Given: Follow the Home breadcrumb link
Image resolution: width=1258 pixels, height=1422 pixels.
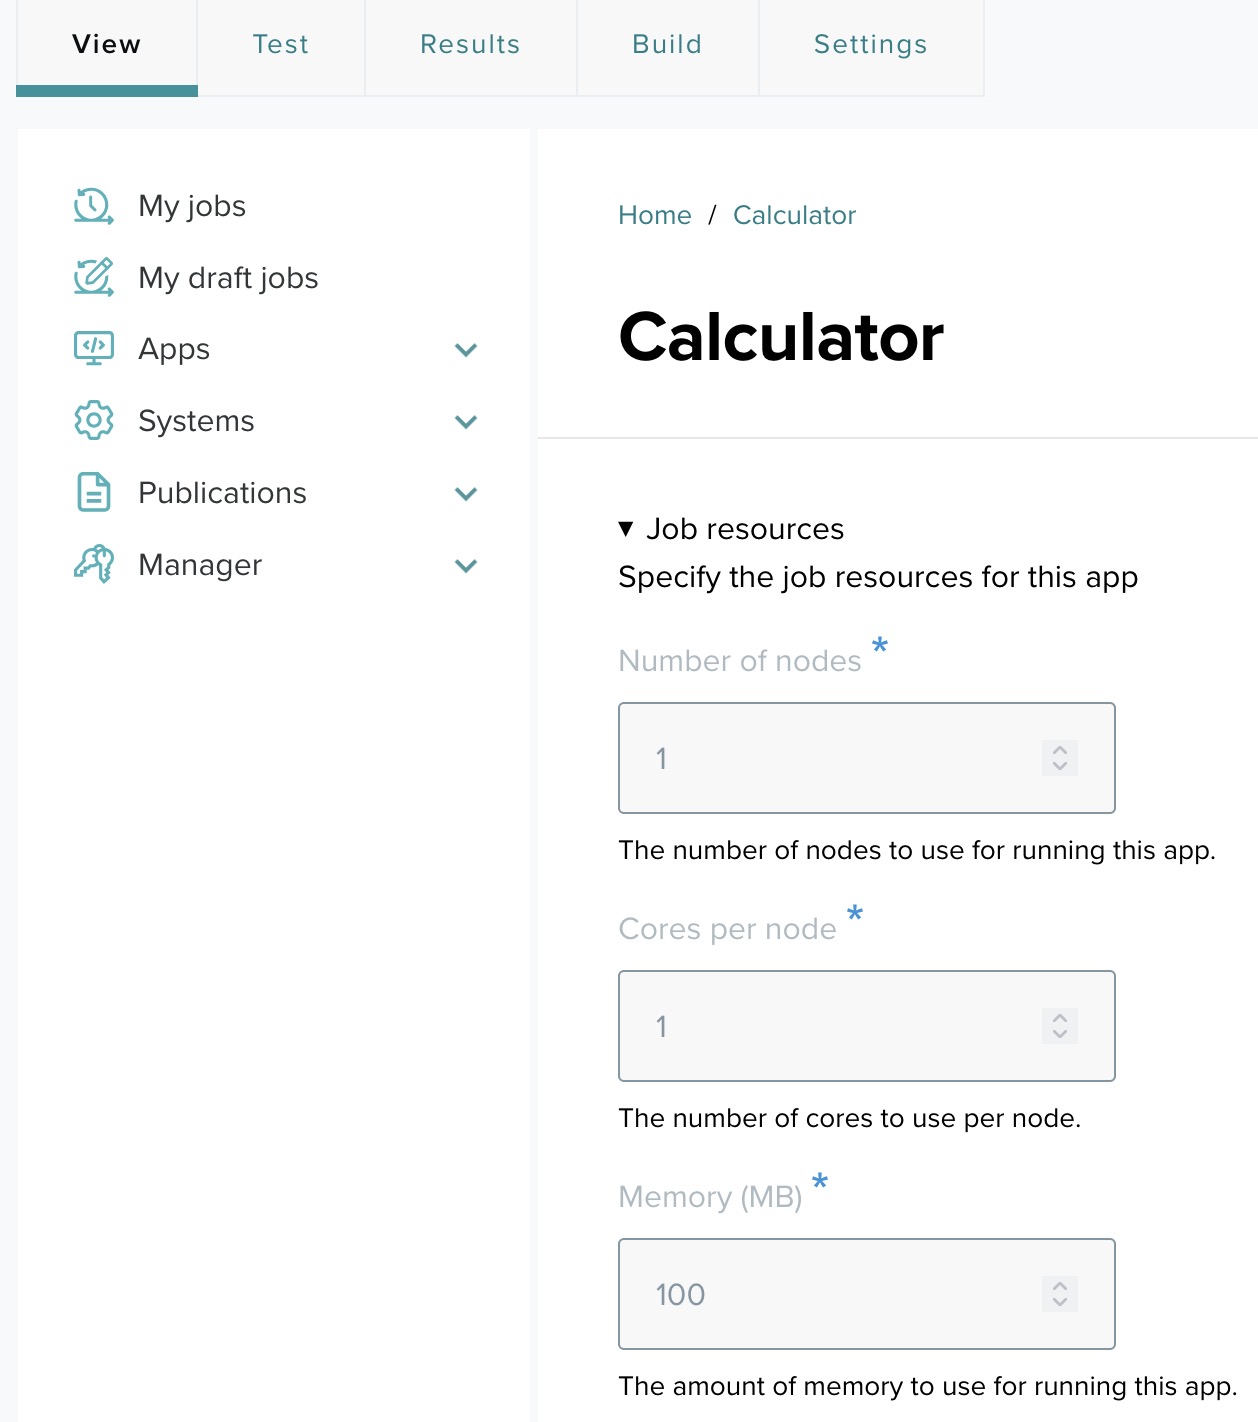Looking at the screenshot, I should [x=655, y=215].
